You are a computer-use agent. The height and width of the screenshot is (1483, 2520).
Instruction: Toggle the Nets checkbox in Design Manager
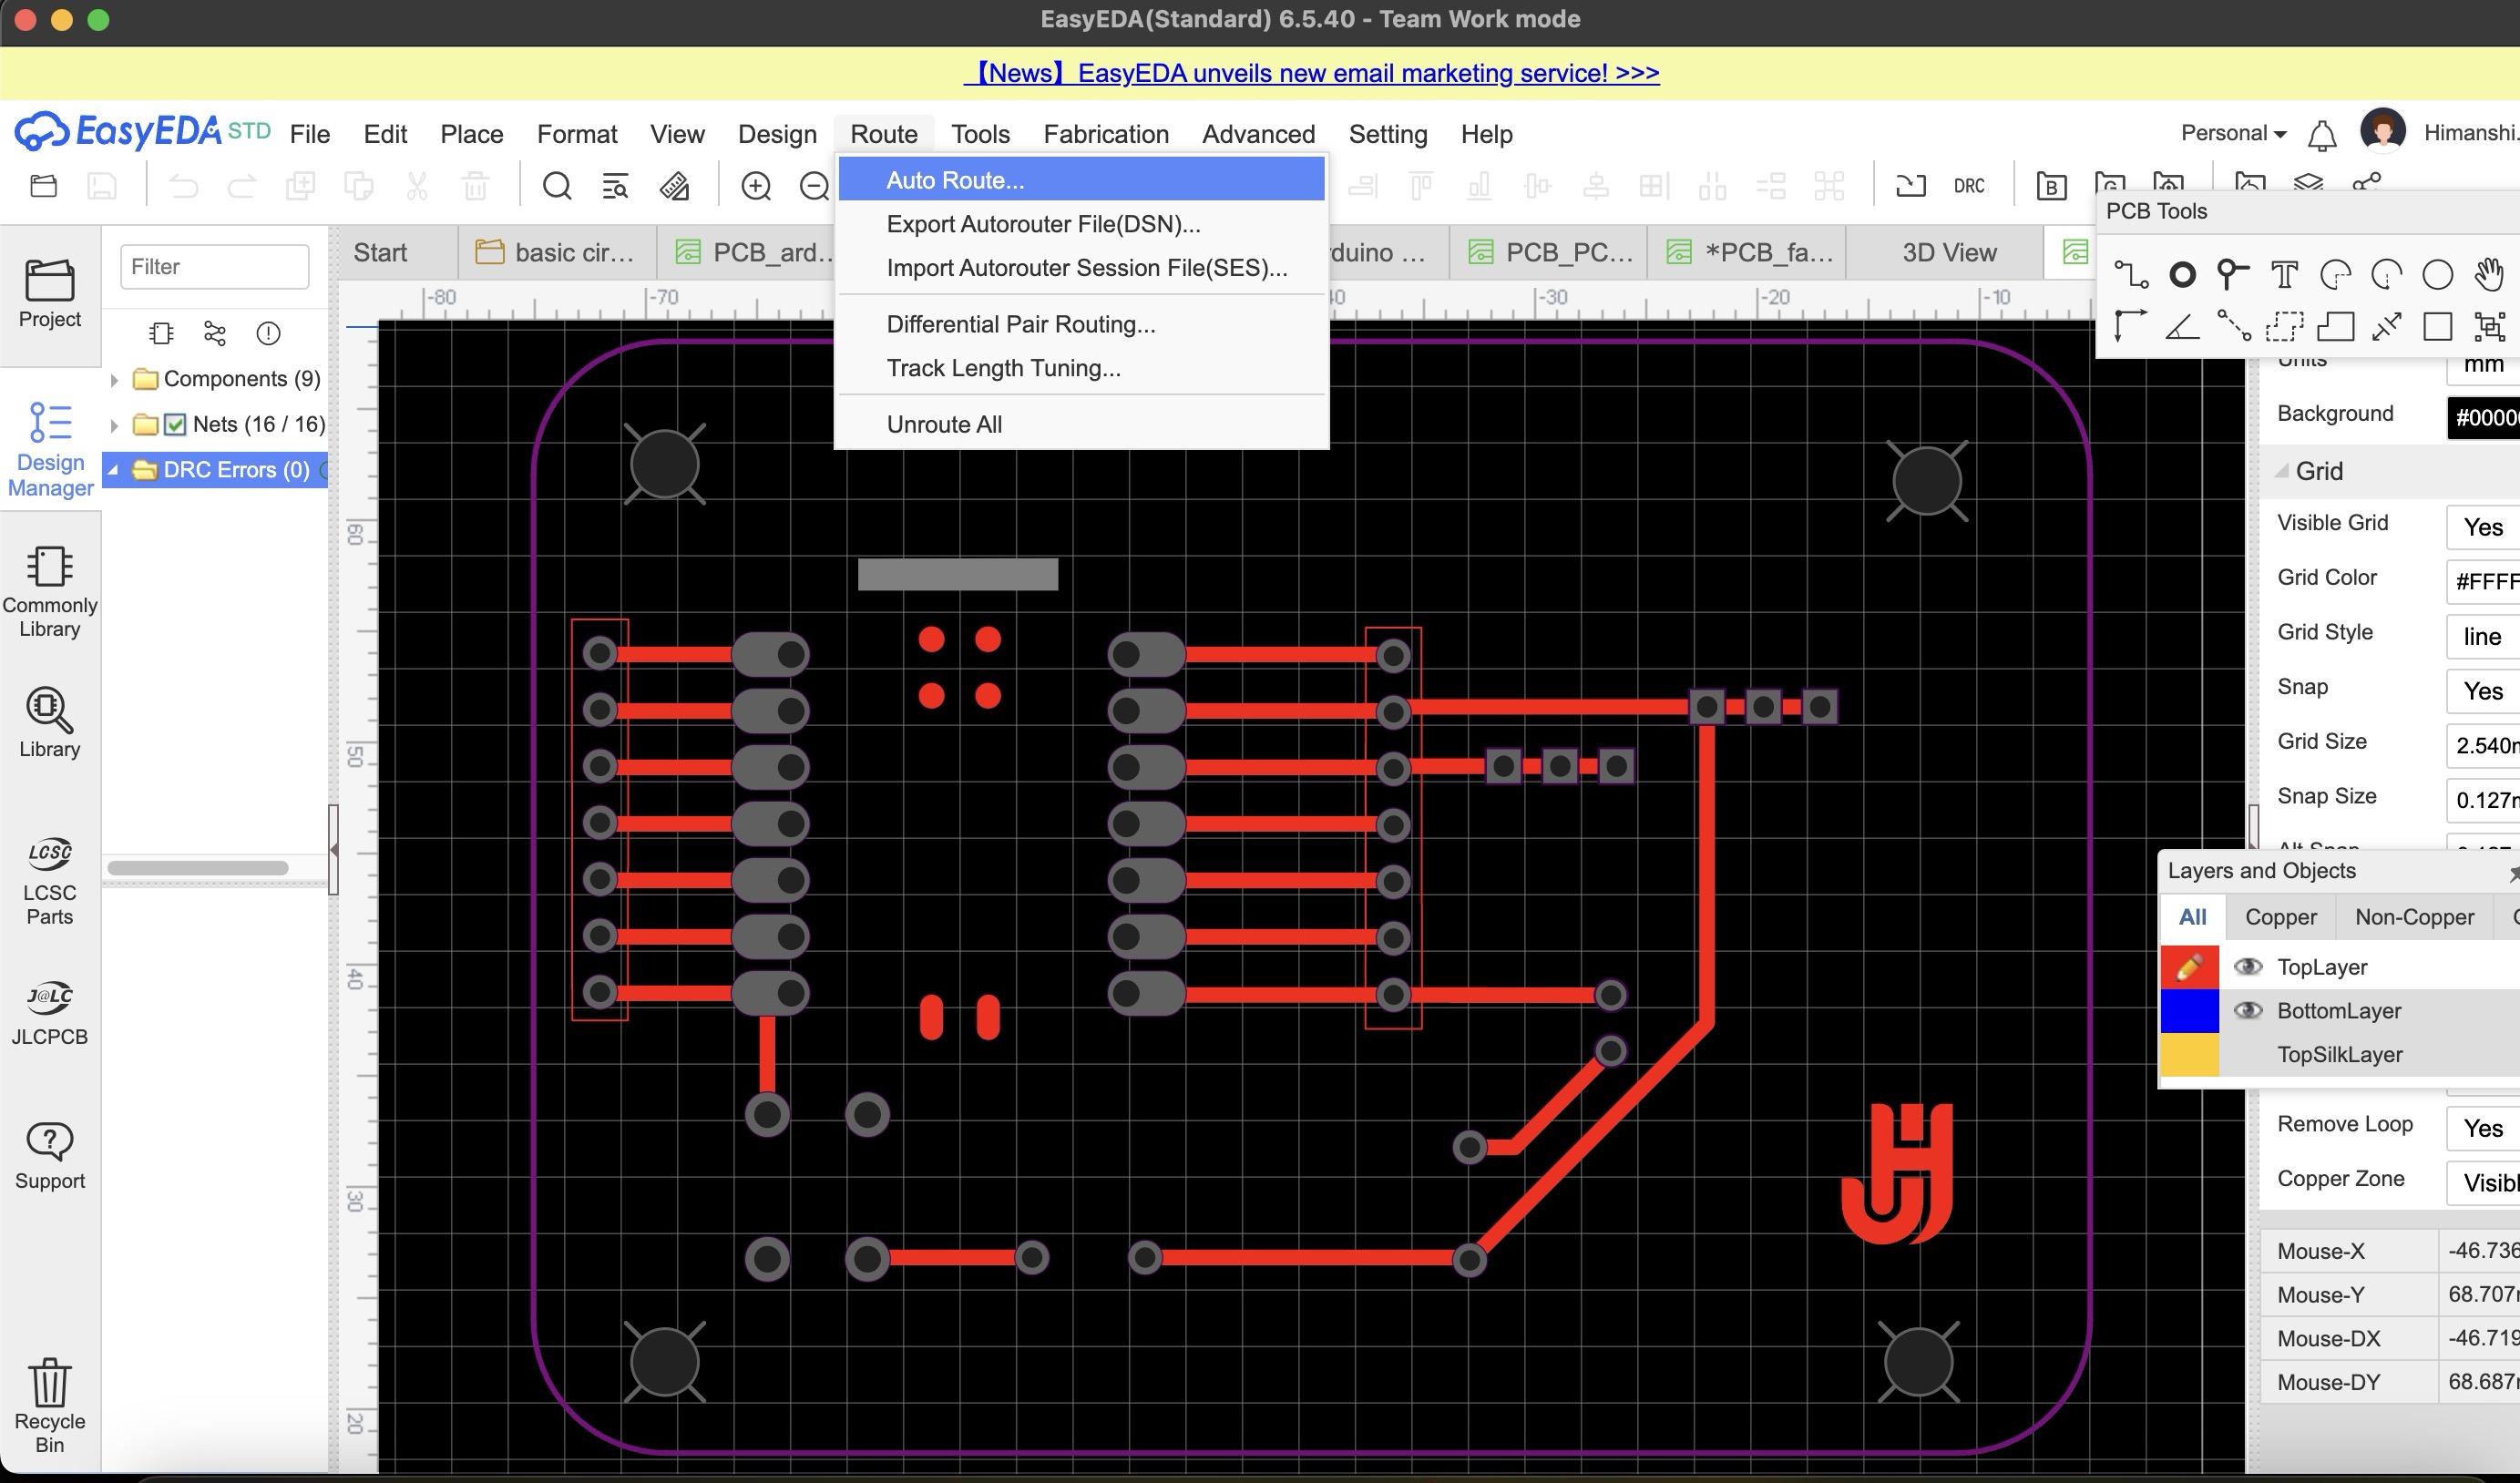click(x=175, y=424)
